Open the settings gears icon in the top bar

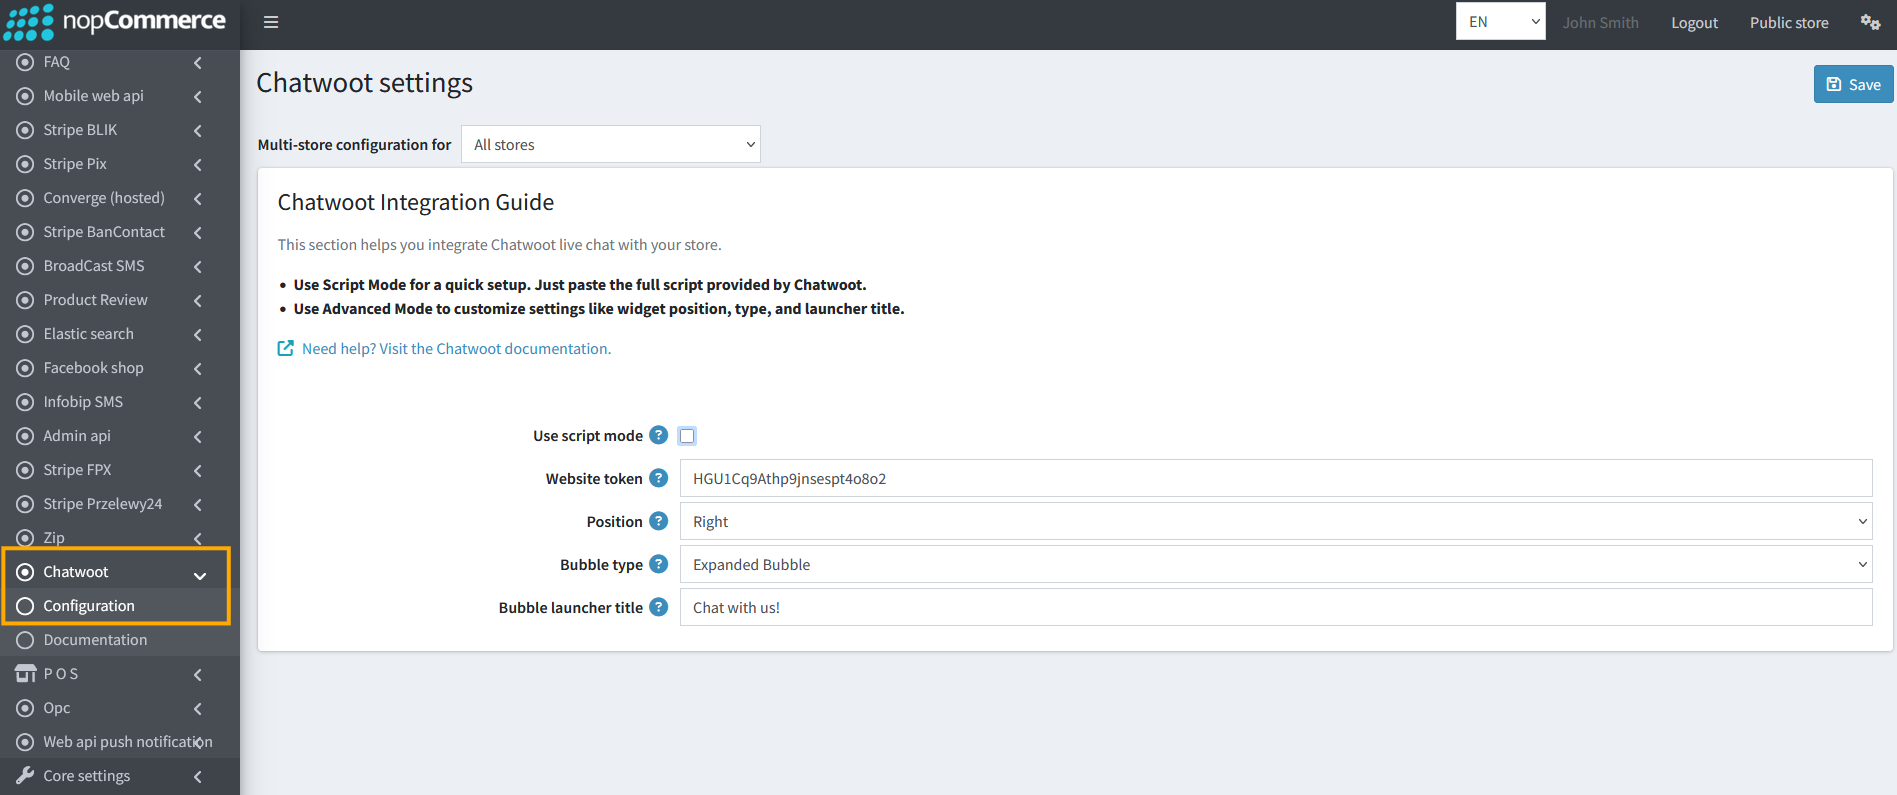point(1870,22)
